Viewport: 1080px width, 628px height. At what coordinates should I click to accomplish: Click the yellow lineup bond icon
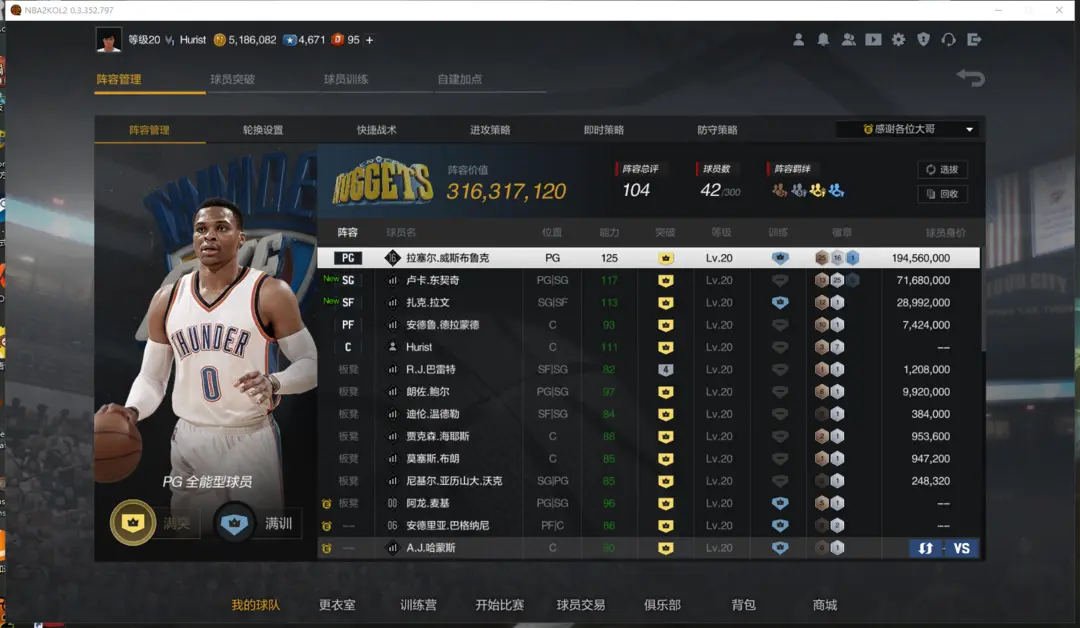818,190
